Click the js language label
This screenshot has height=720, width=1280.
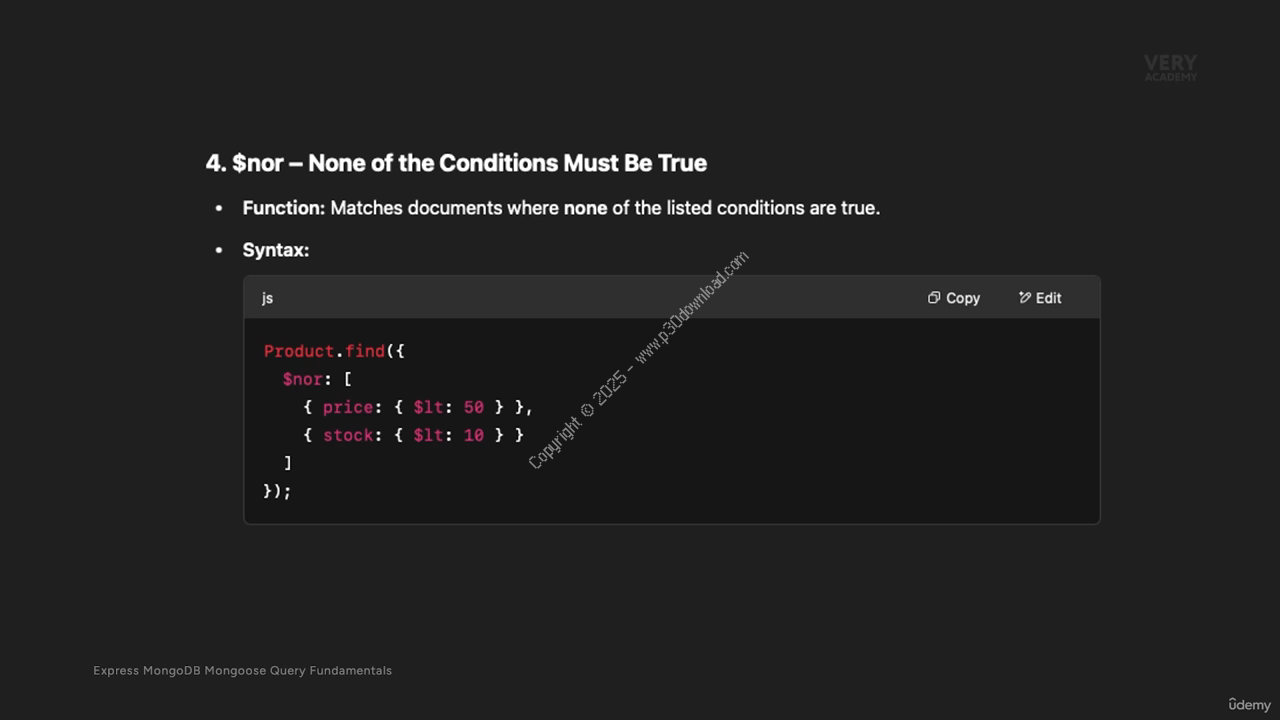tap(267, 298)
